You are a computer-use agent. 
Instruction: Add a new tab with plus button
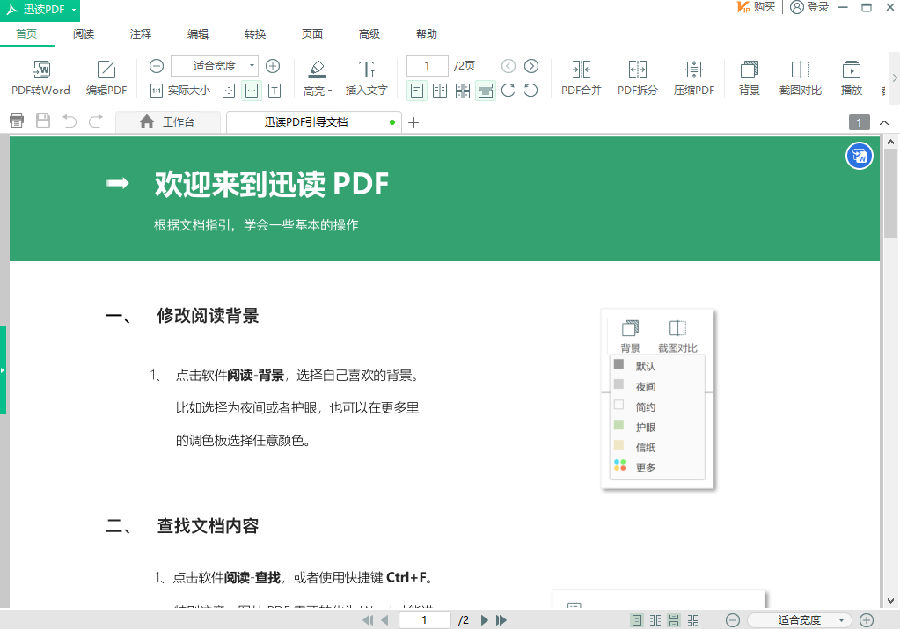[x=413, y=122]
